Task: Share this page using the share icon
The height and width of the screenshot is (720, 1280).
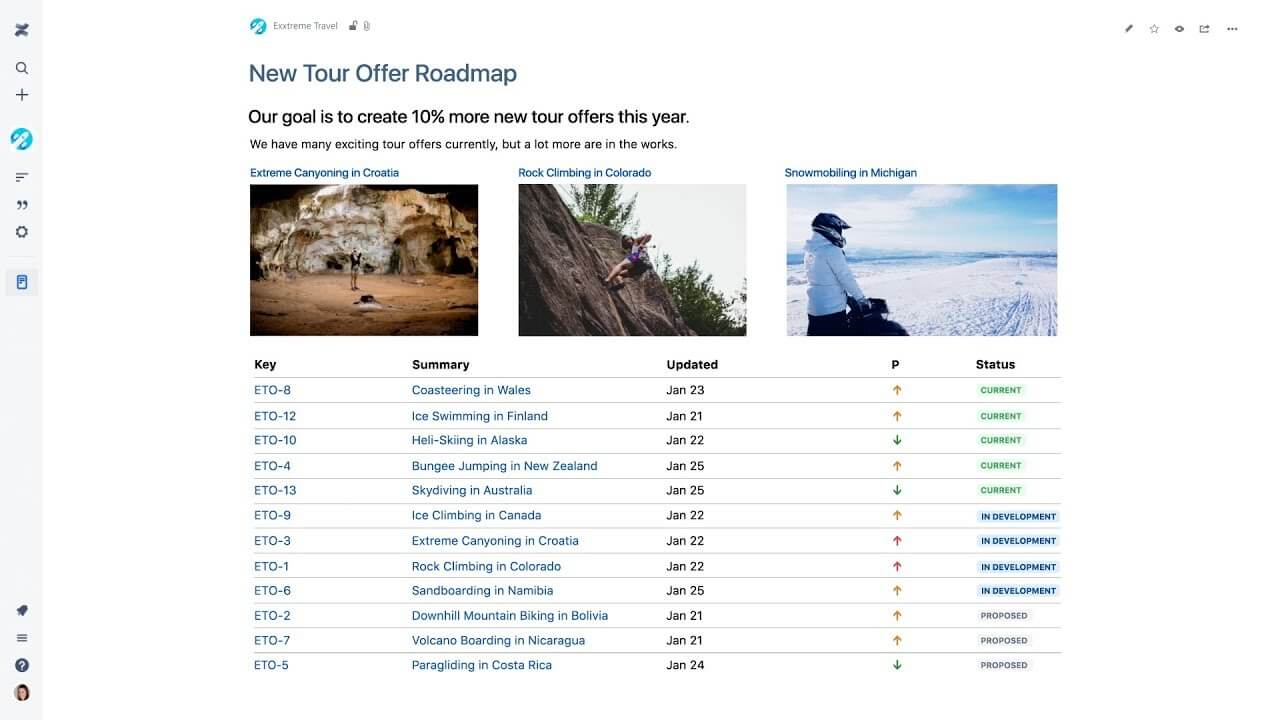Action: click(1205, 29)
